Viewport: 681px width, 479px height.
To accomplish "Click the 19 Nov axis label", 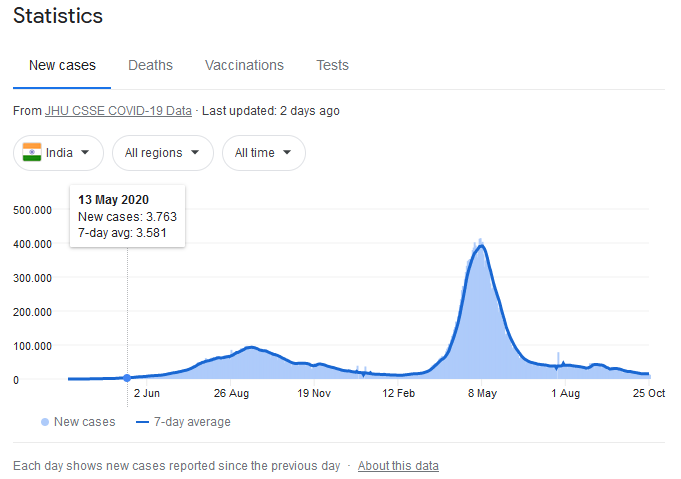I will coord(314,393).
